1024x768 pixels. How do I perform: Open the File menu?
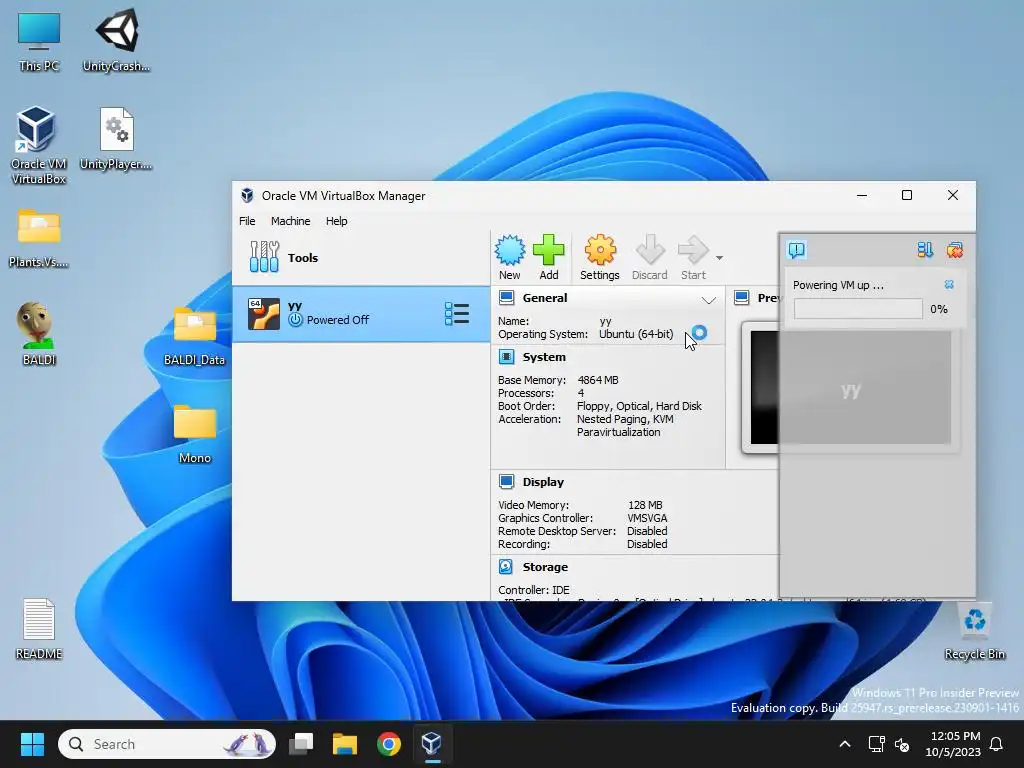coord(247,221)
